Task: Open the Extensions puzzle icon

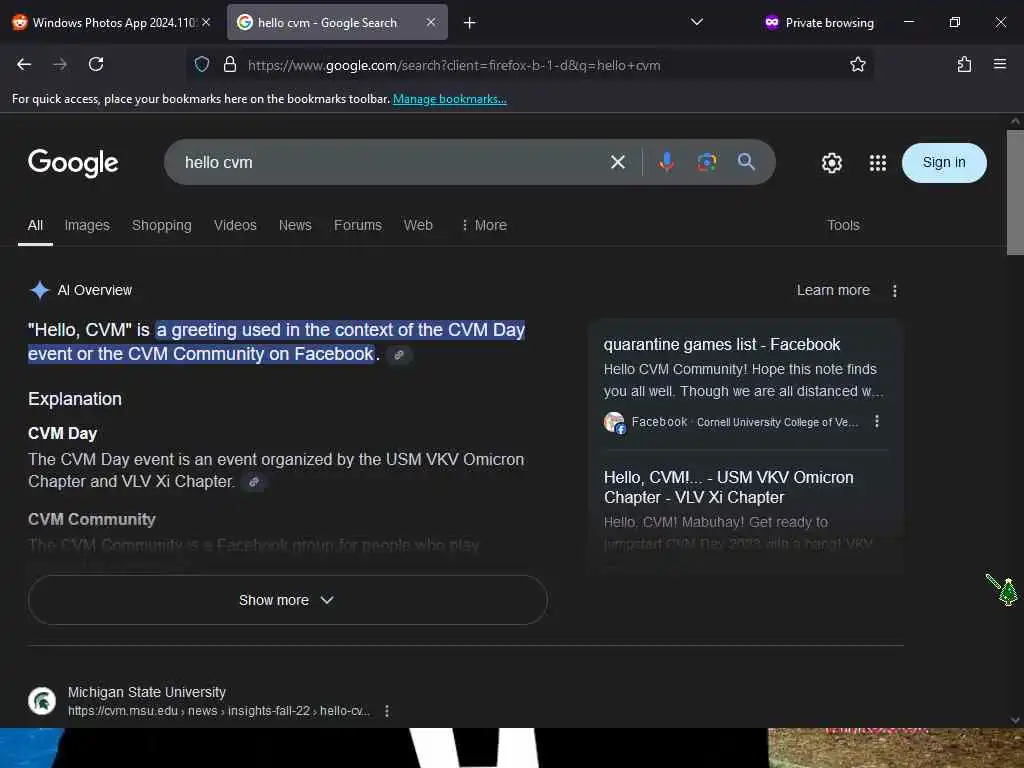Action: pyautogui.click(x=964, y=64)
